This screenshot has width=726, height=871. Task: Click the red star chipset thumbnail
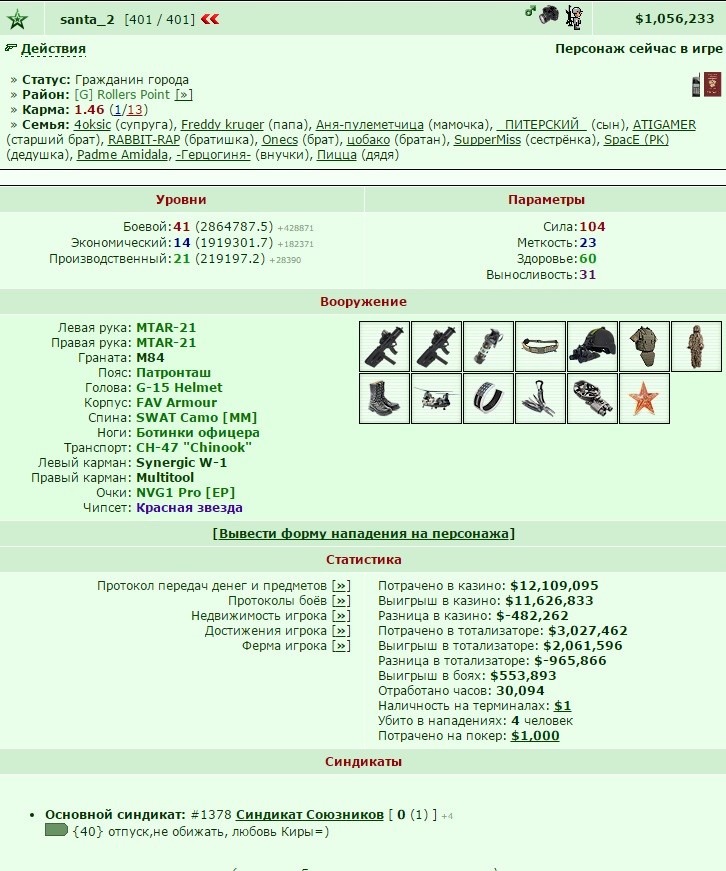[x=644, y=398]
